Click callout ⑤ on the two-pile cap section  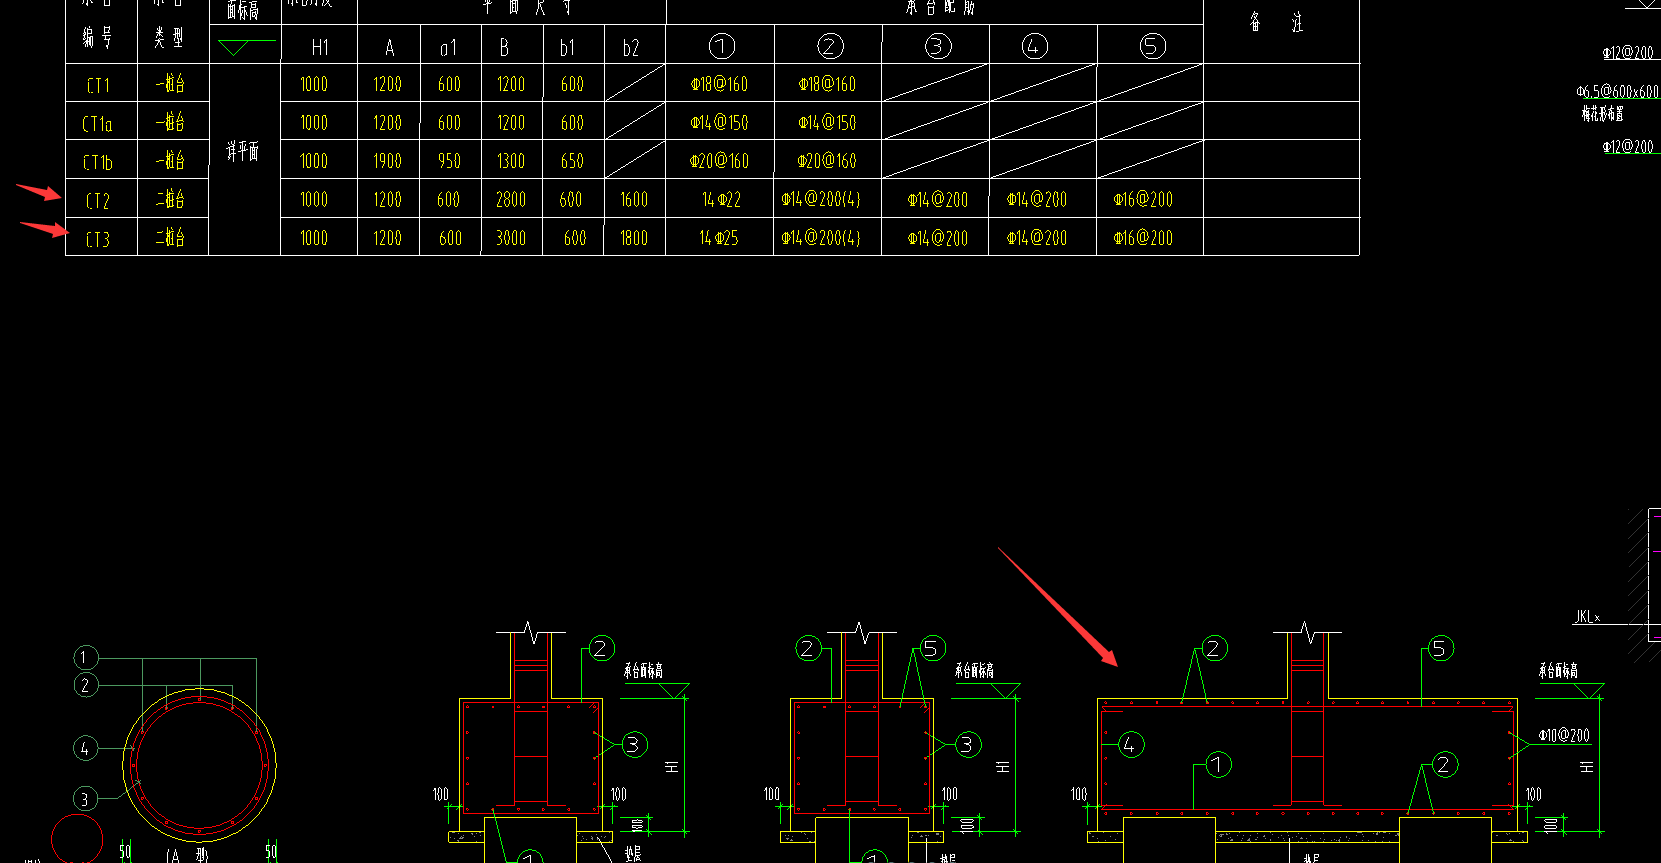(1439, 649)
